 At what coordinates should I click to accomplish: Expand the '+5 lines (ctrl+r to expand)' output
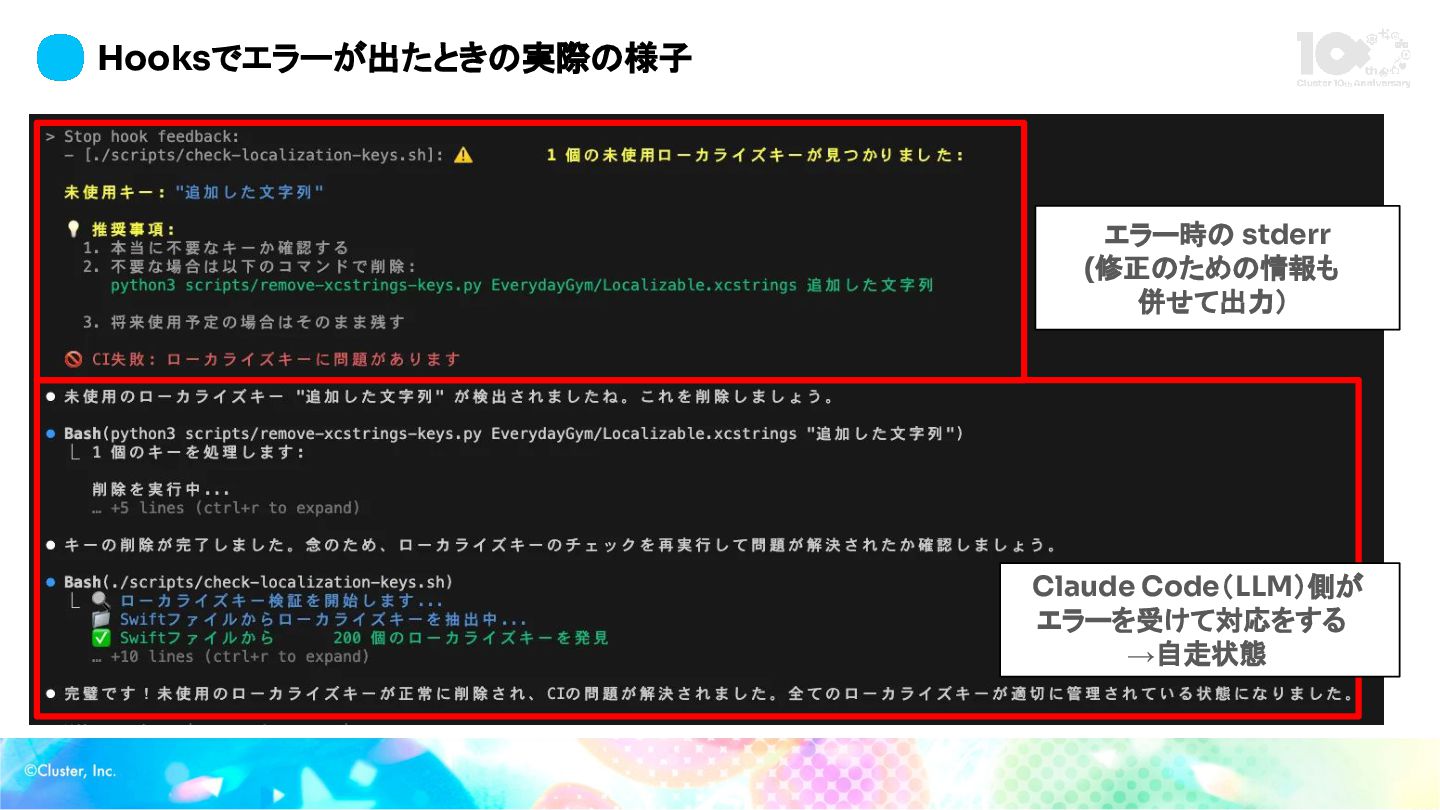click(x=226, y=508)
